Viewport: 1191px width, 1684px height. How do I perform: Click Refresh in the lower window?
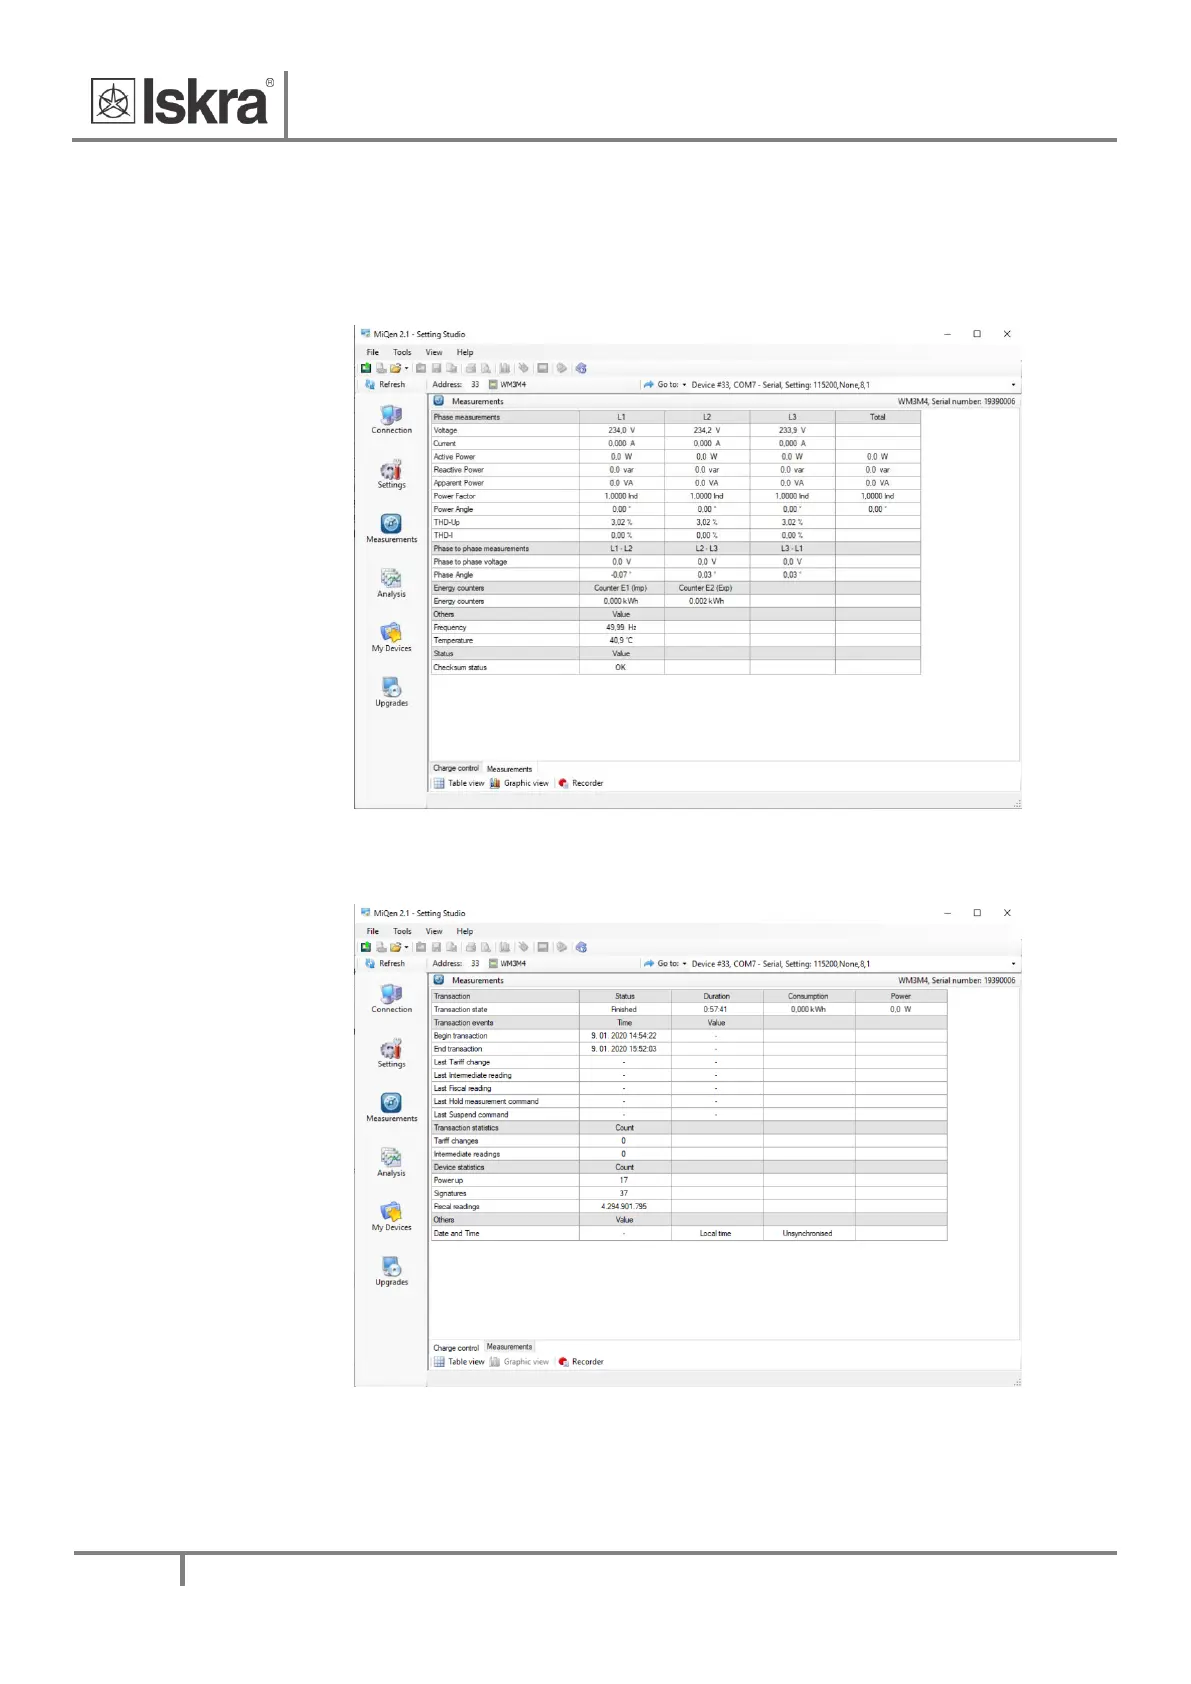[385, 963]
